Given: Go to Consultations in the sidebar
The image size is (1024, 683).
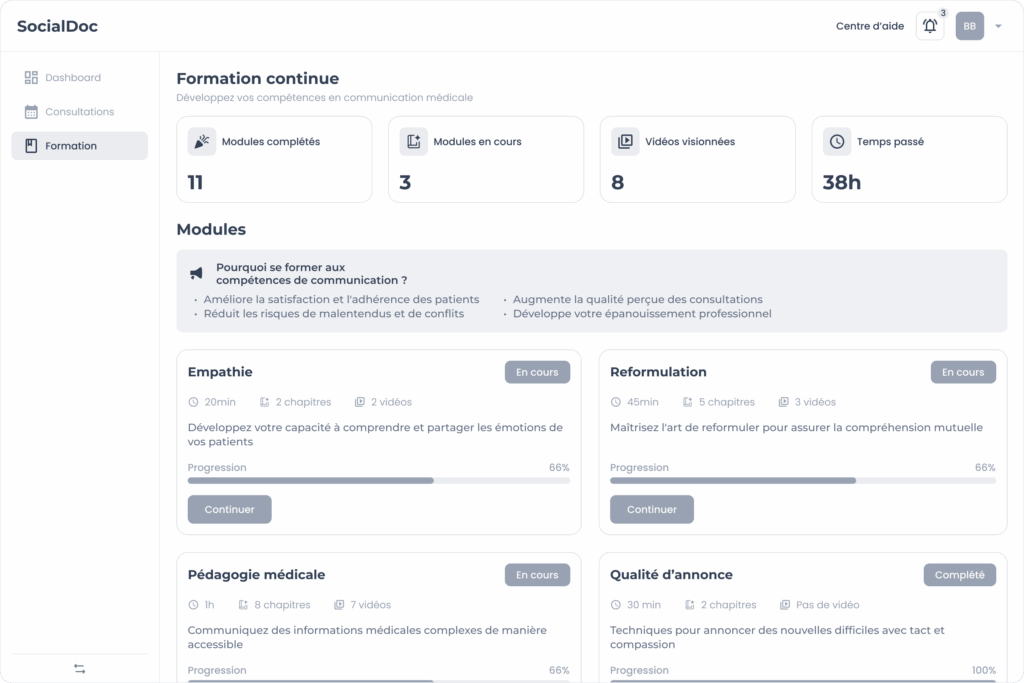Looking at the screenshot, I should [x=79, y=112].
